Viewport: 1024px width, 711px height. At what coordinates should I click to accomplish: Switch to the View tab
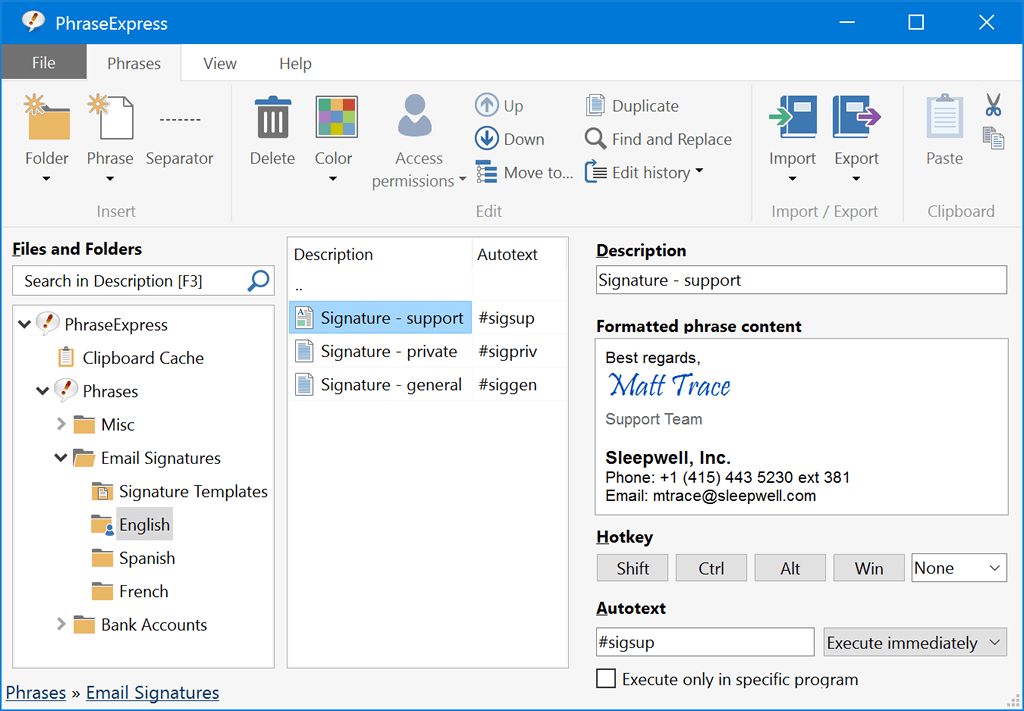[219, 62]
